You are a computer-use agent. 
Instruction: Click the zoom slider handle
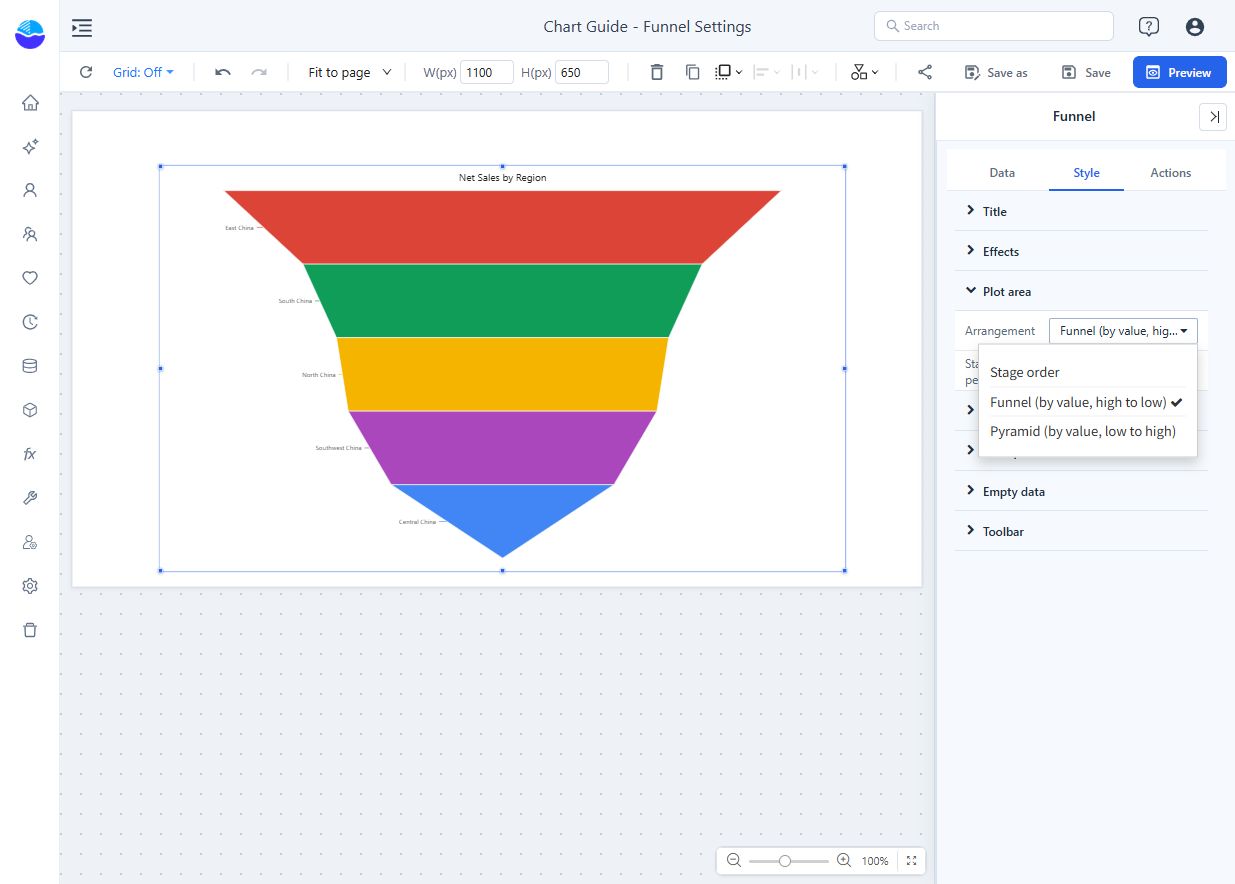point(785,860)
